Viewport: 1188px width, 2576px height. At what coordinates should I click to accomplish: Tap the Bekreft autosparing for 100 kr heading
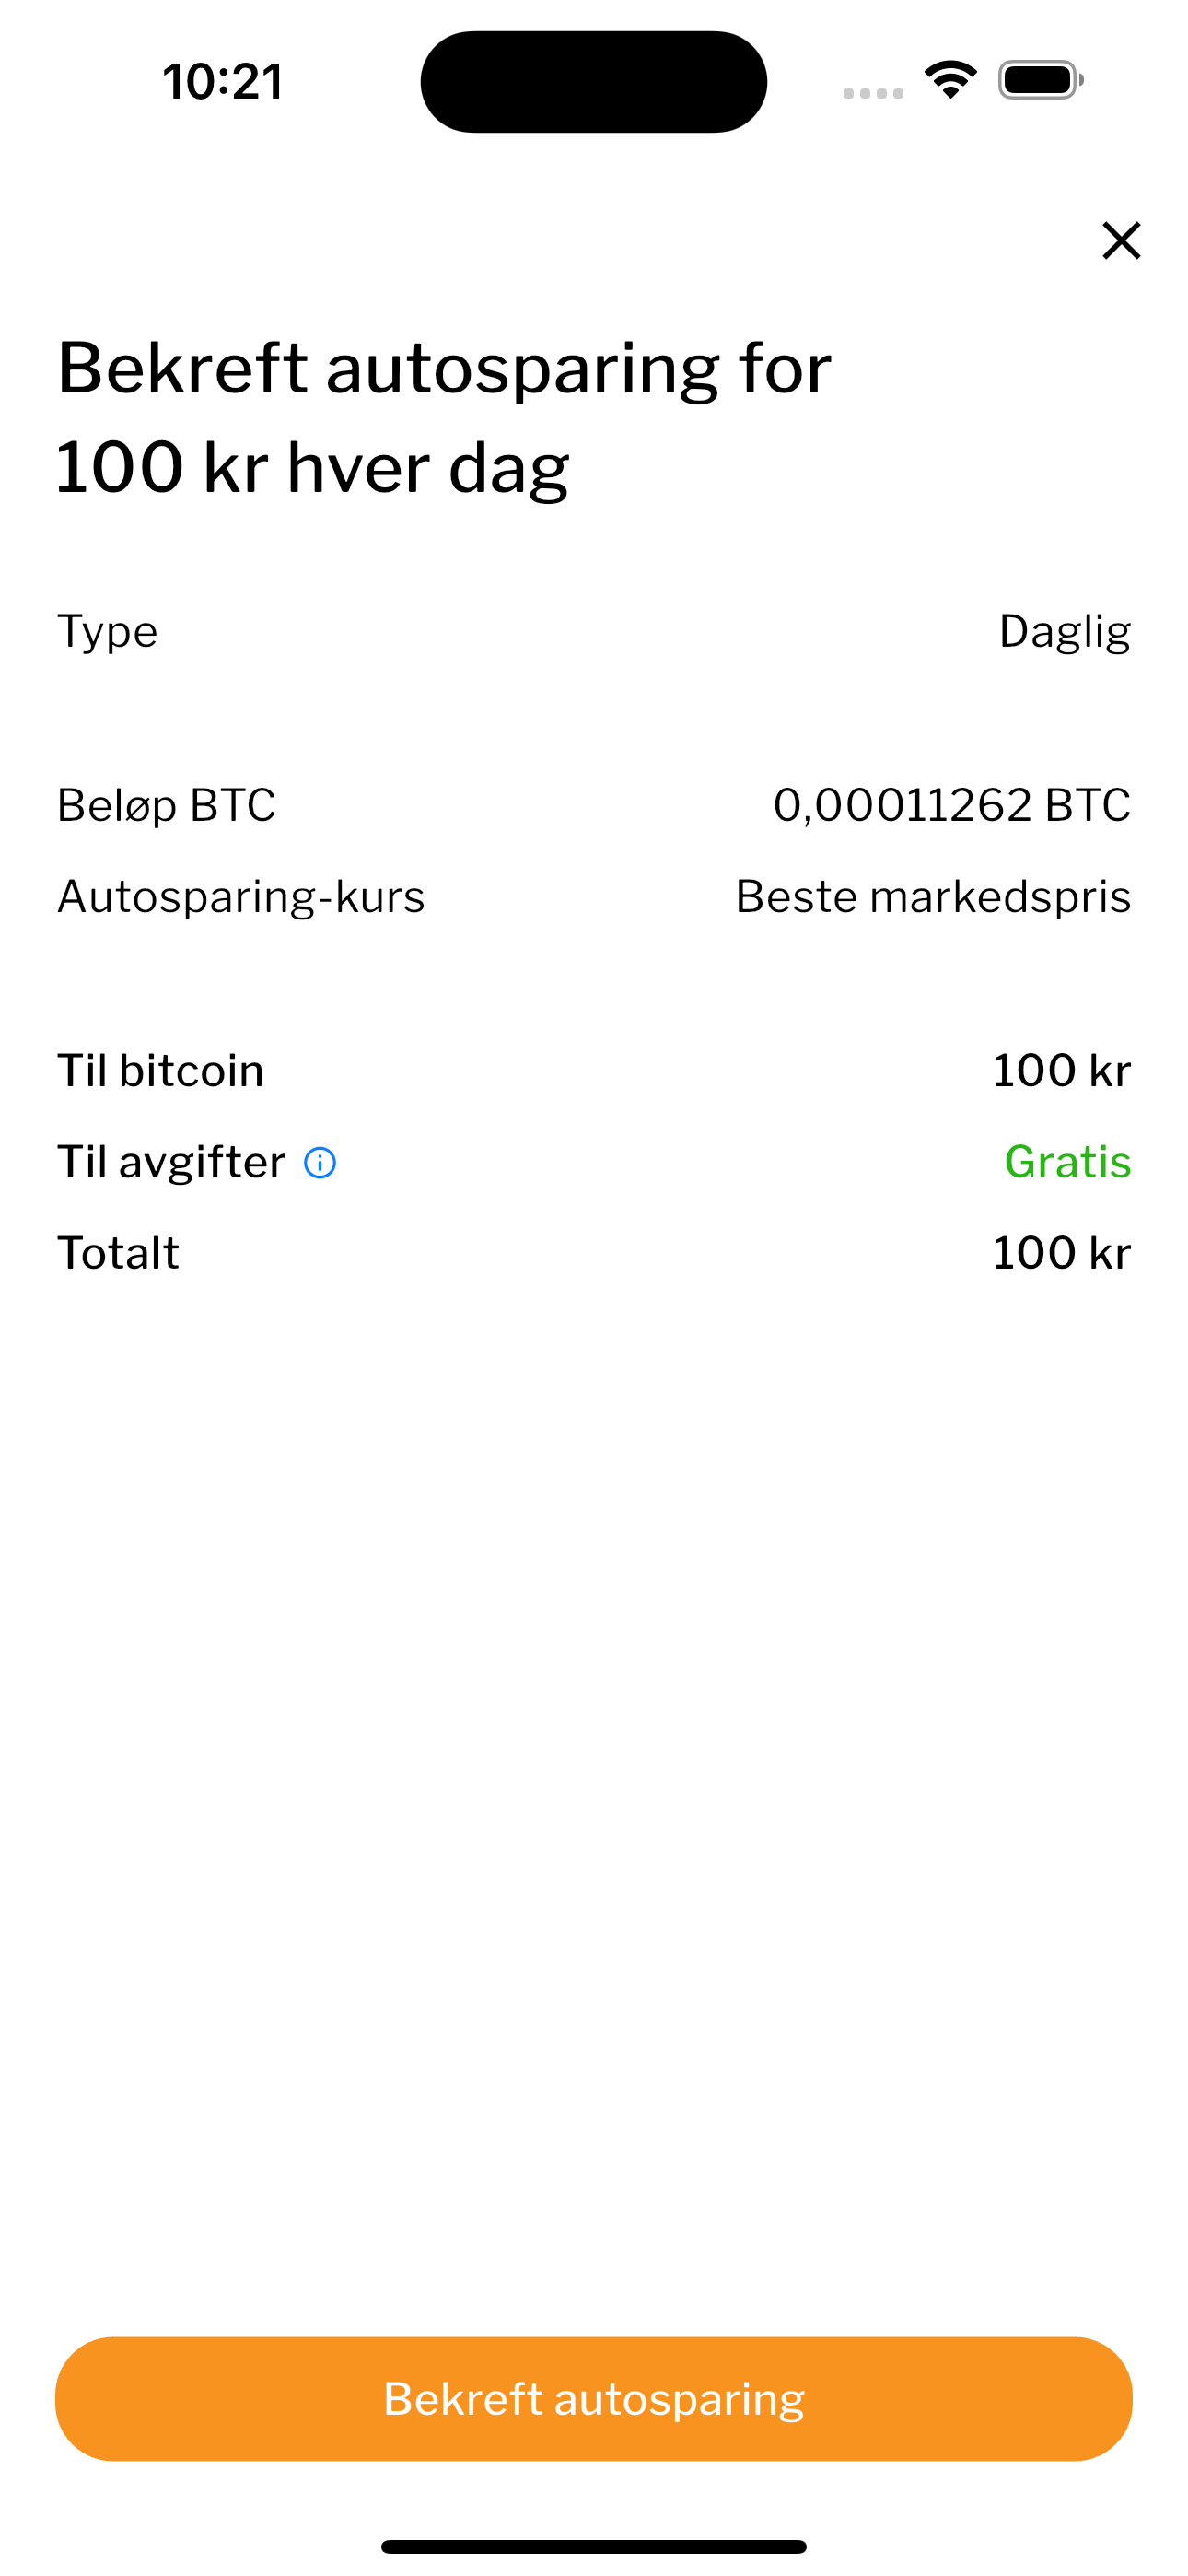(x=444, y=417)
